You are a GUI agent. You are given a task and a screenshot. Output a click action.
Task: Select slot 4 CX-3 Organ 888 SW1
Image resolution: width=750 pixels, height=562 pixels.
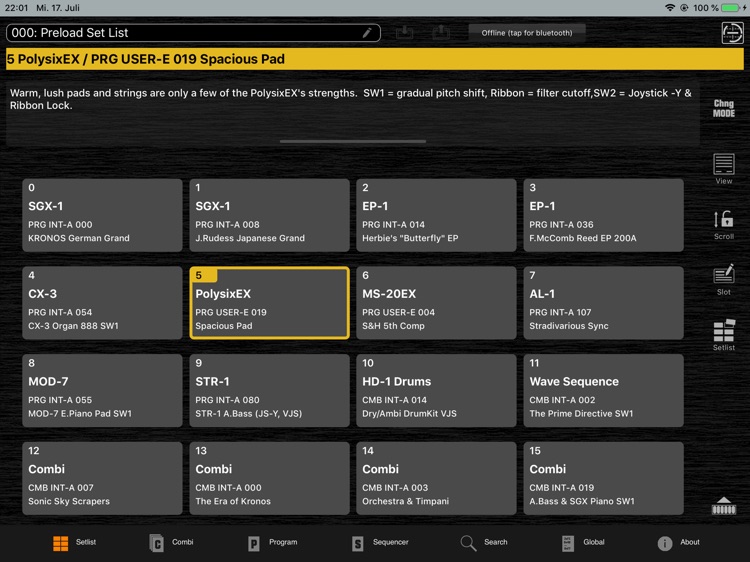102,303
